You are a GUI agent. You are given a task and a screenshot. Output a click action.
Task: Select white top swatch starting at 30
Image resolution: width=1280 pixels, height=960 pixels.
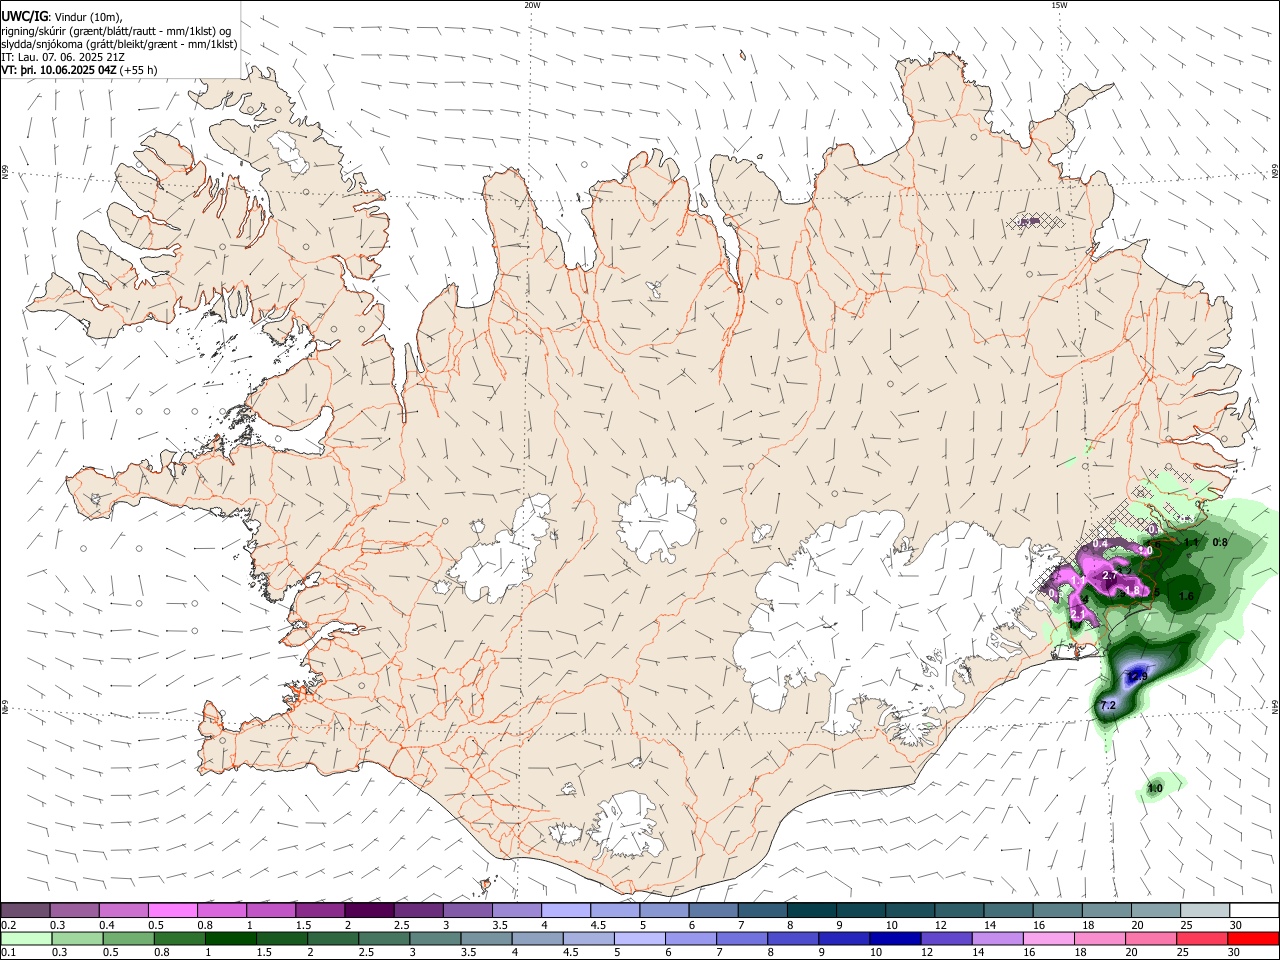pos(1254,910)
